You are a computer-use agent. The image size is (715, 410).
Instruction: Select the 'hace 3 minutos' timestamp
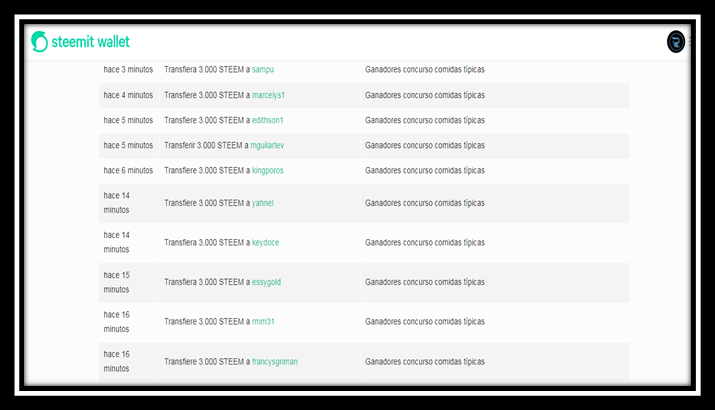tap(128, 69)
